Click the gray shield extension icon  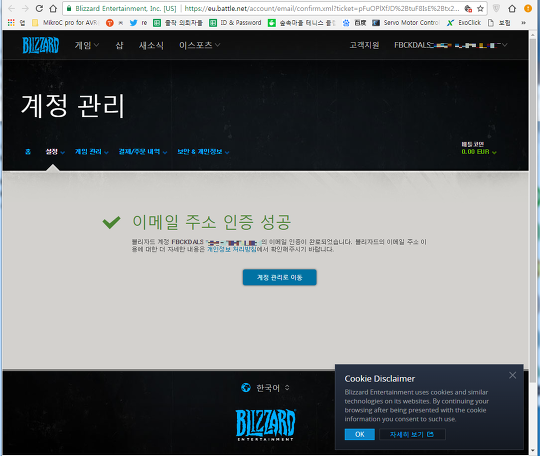coord(496,8)
